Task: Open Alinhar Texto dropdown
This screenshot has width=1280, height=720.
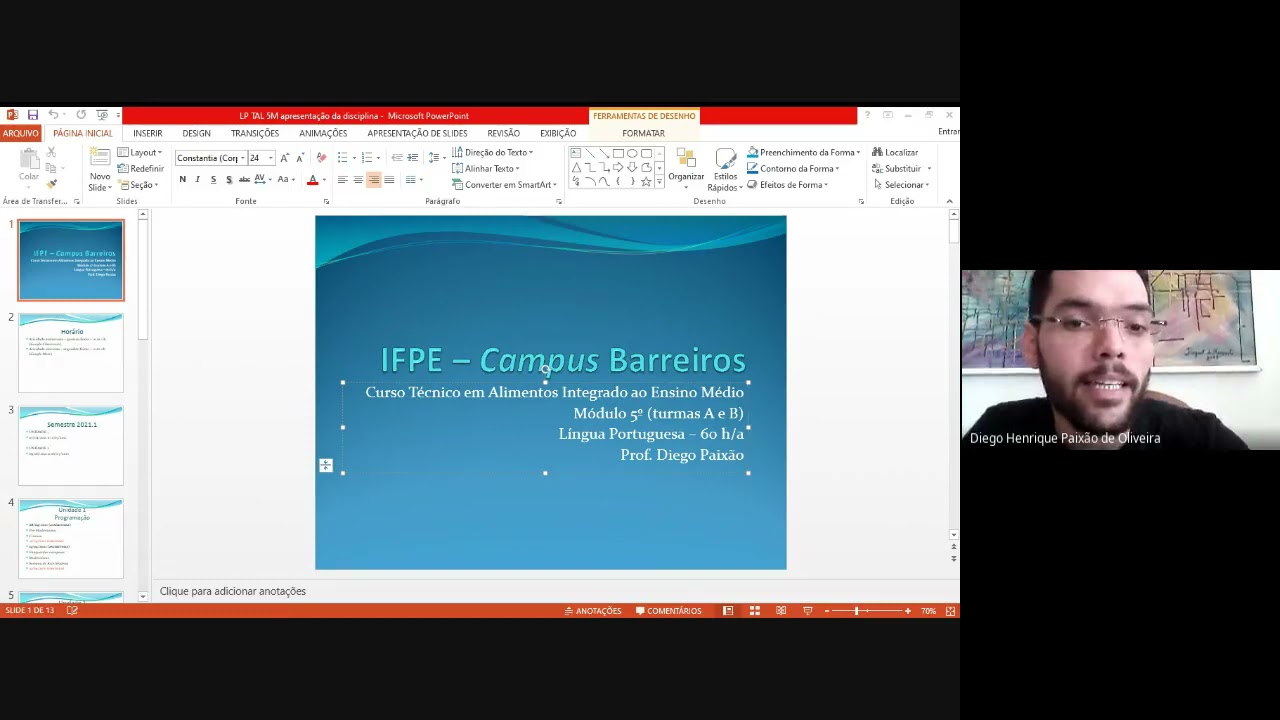Action: coord(486,169)
